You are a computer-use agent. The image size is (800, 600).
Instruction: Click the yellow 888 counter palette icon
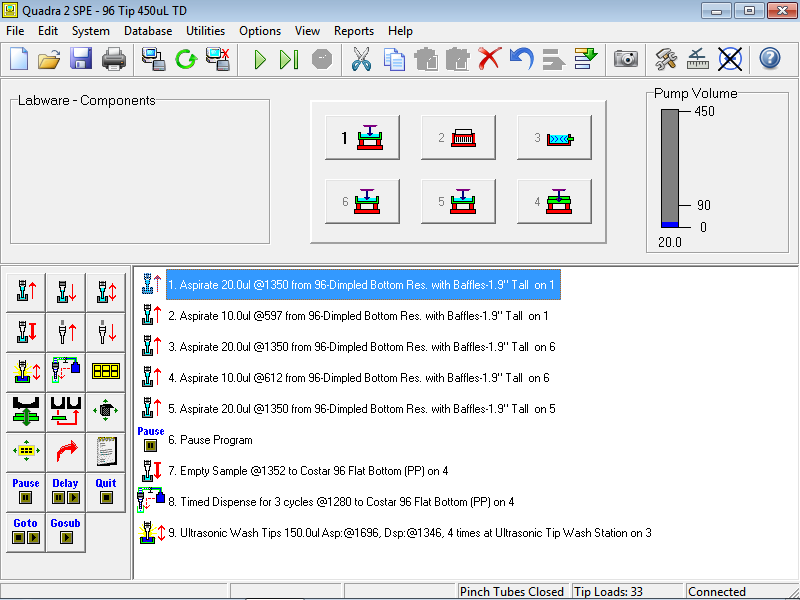click(x=106, y=372)
